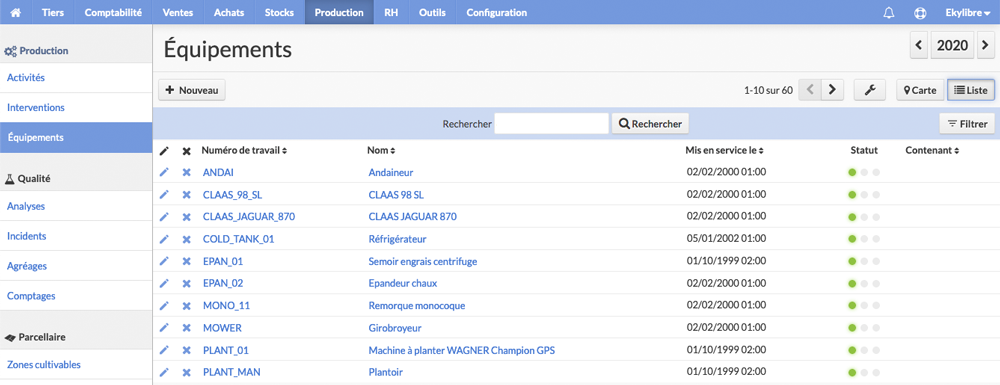
Task: Click the 2020 year button
Action: click(x=952, y=45)
